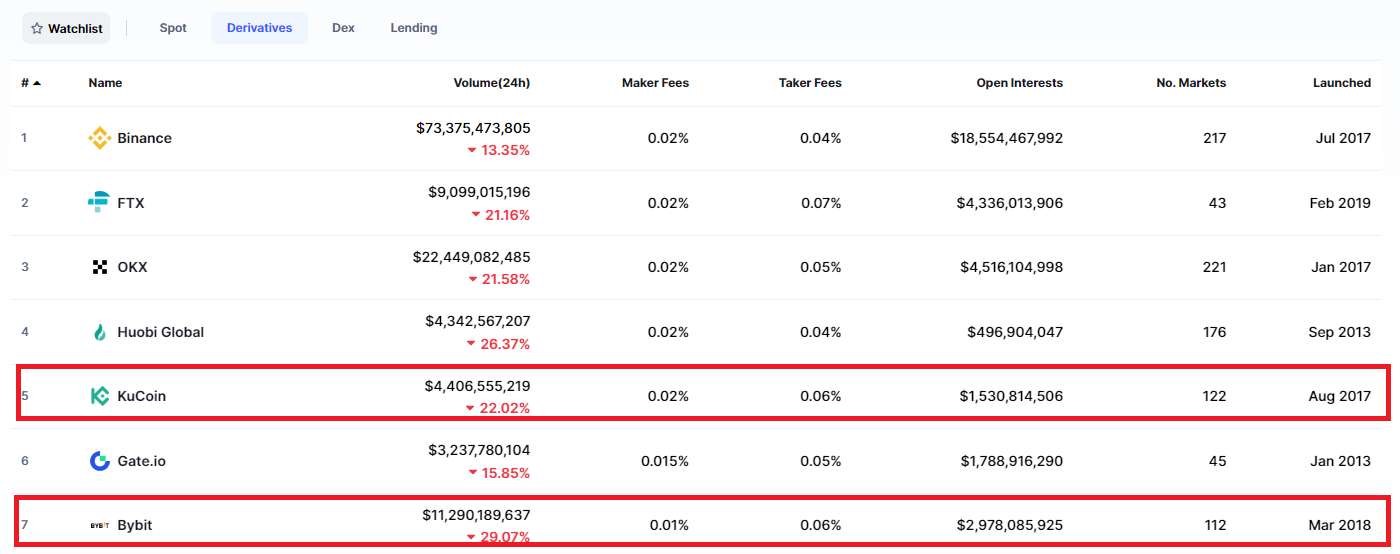The image size is (1400, 554).
Task: Open the KuCoin exchange link
Action: click(142, 396)
